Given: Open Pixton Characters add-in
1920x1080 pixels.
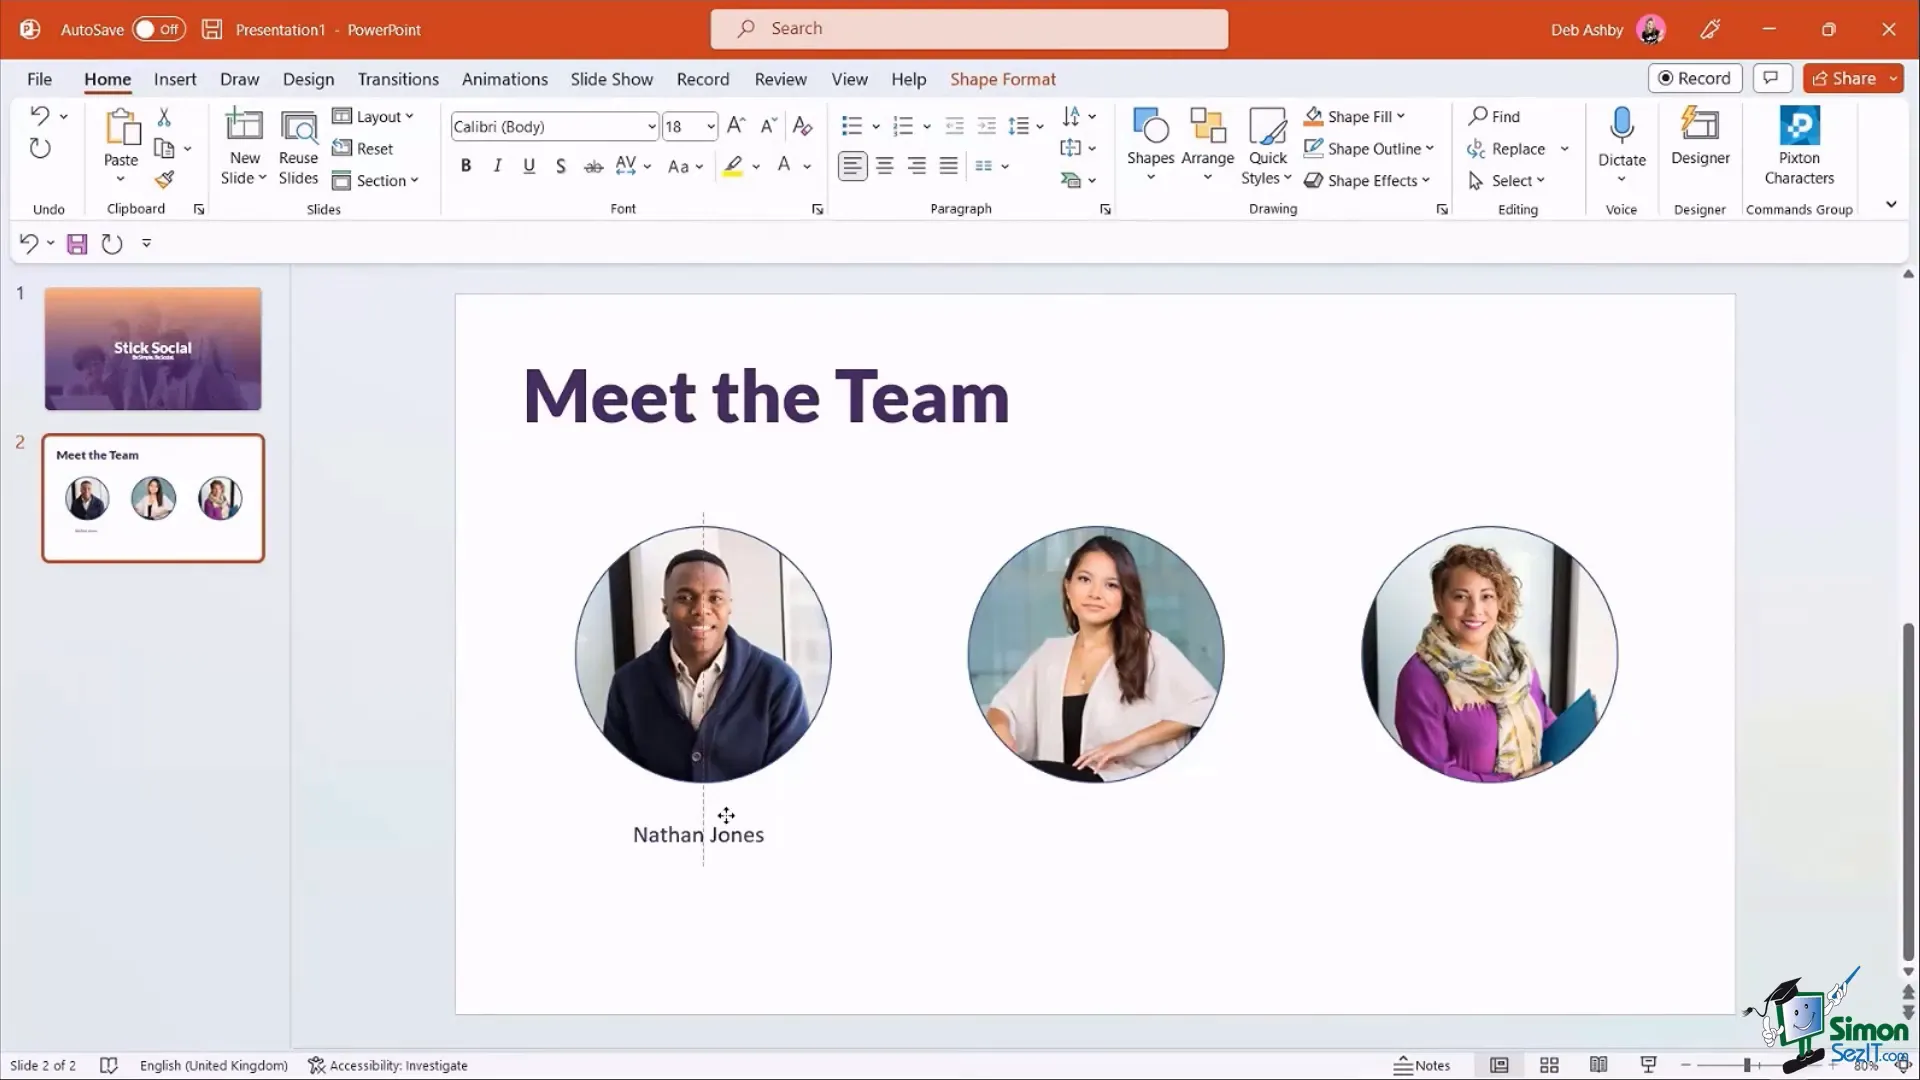Looking at the screenshot, I should tap(1799, 146).
